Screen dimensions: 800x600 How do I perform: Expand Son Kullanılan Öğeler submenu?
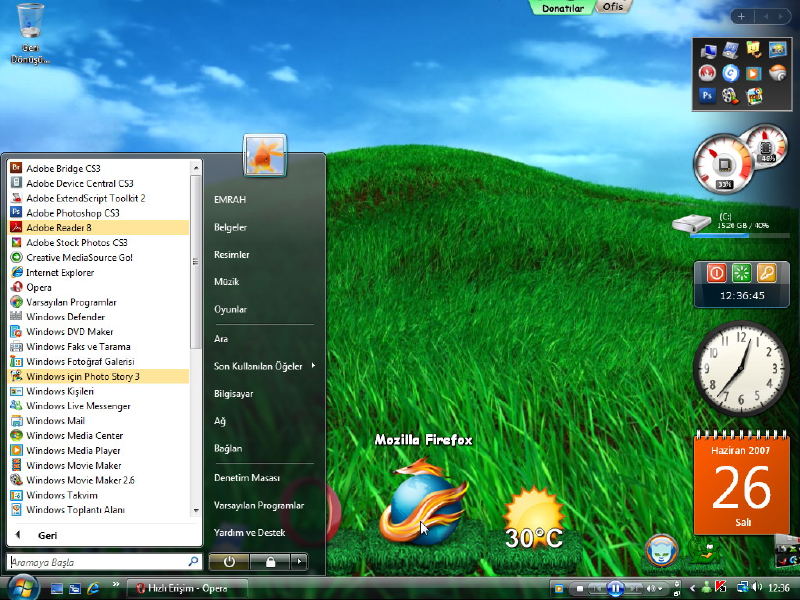click(x=265, y=366)
